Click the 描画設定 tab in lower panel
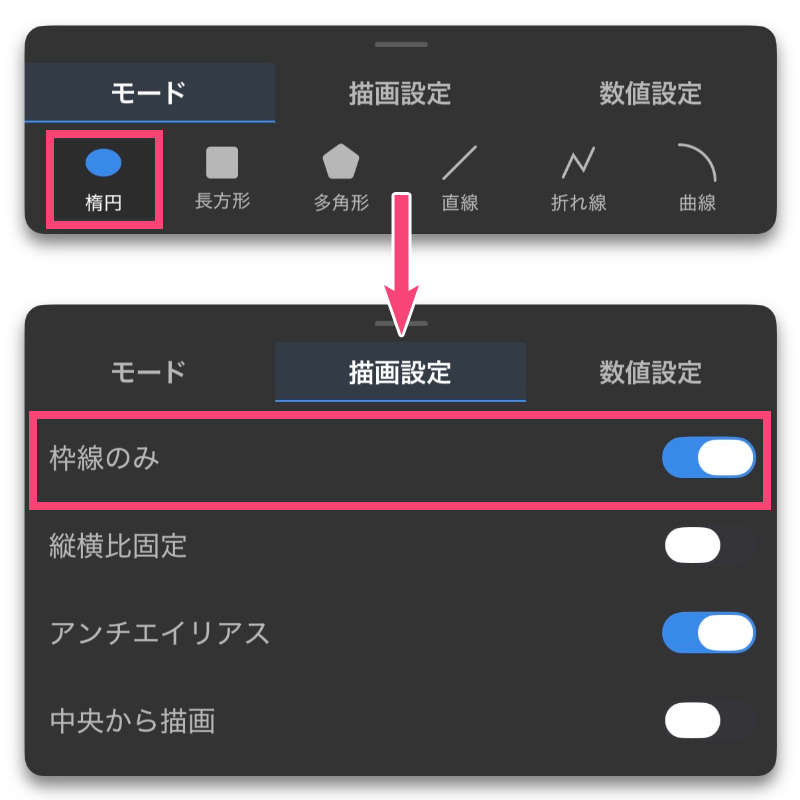 pyautogui.click(x=400, y=372)
